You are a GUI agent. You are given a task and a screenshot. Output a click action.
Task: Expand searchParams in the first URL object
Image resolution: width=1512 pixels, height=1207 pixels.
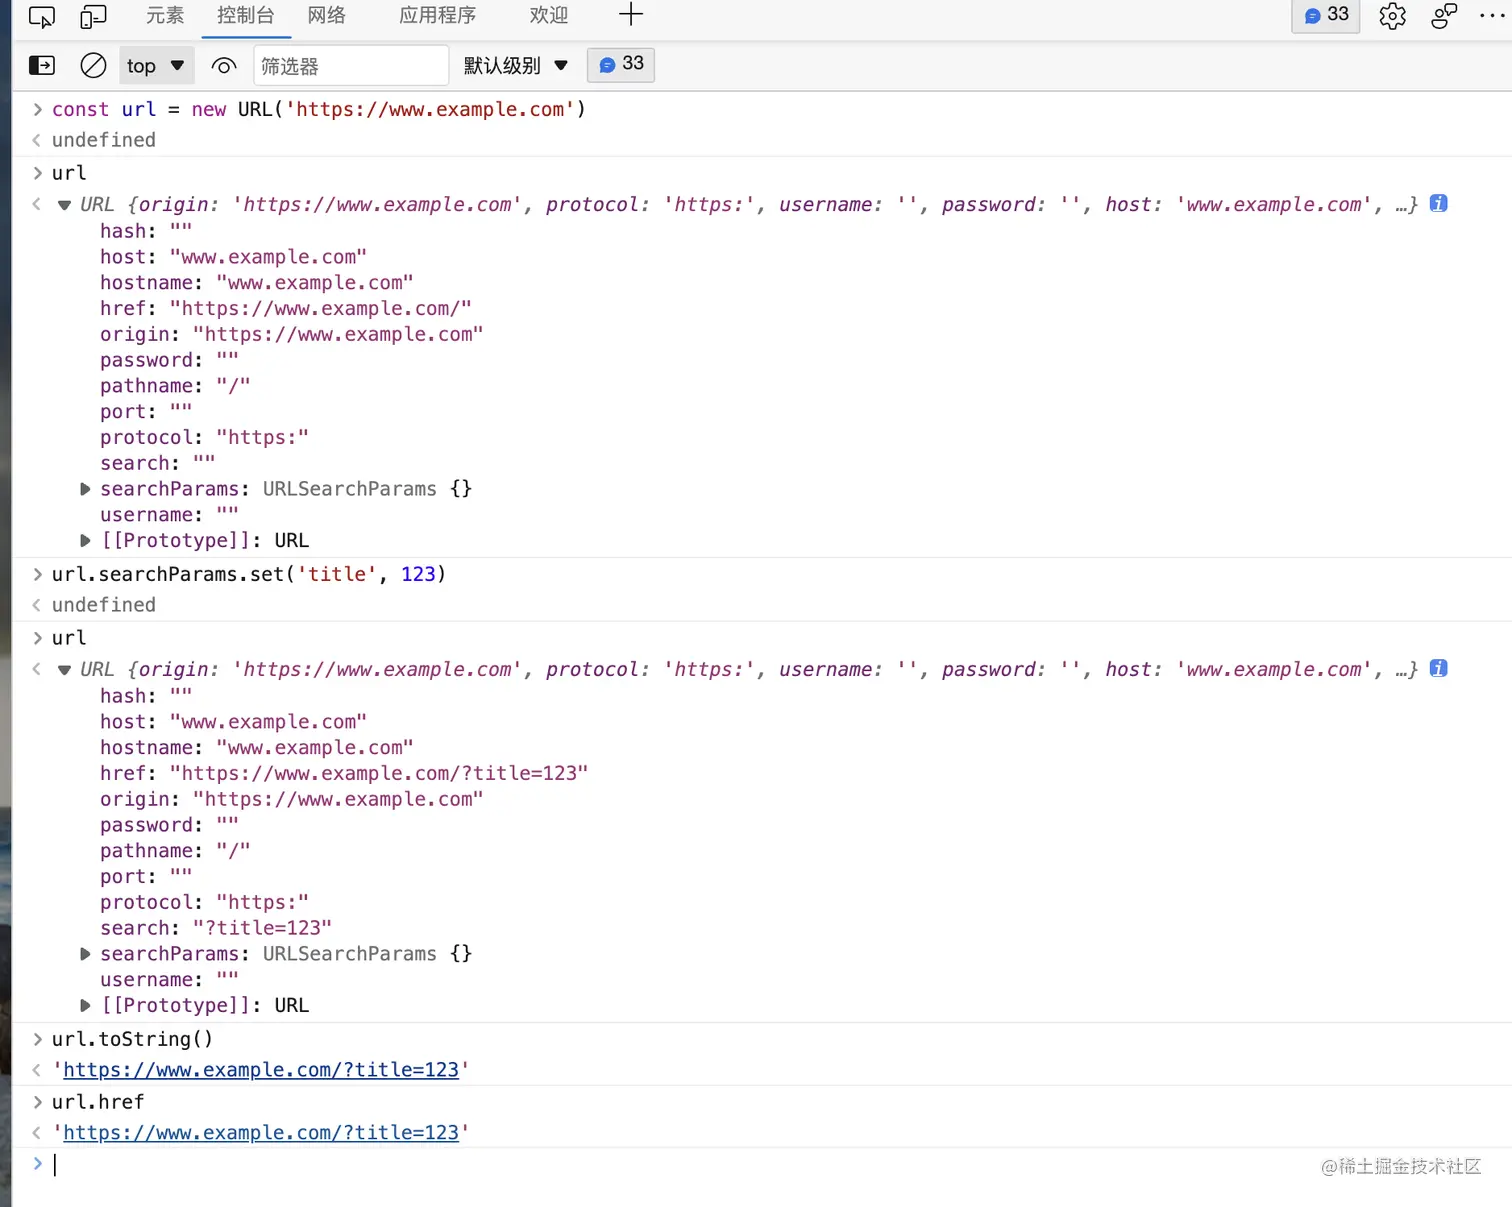85,489
